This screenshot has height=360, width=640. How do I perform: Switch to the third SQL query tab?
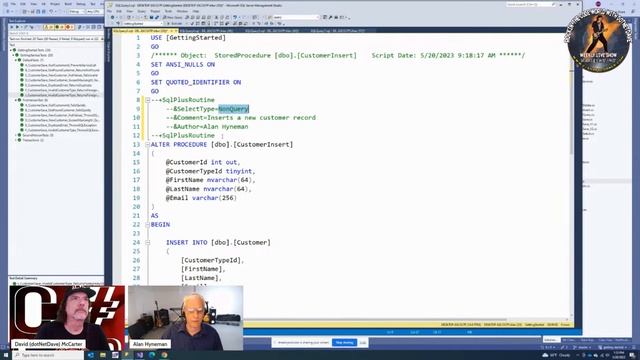click(x=272, y=31)
